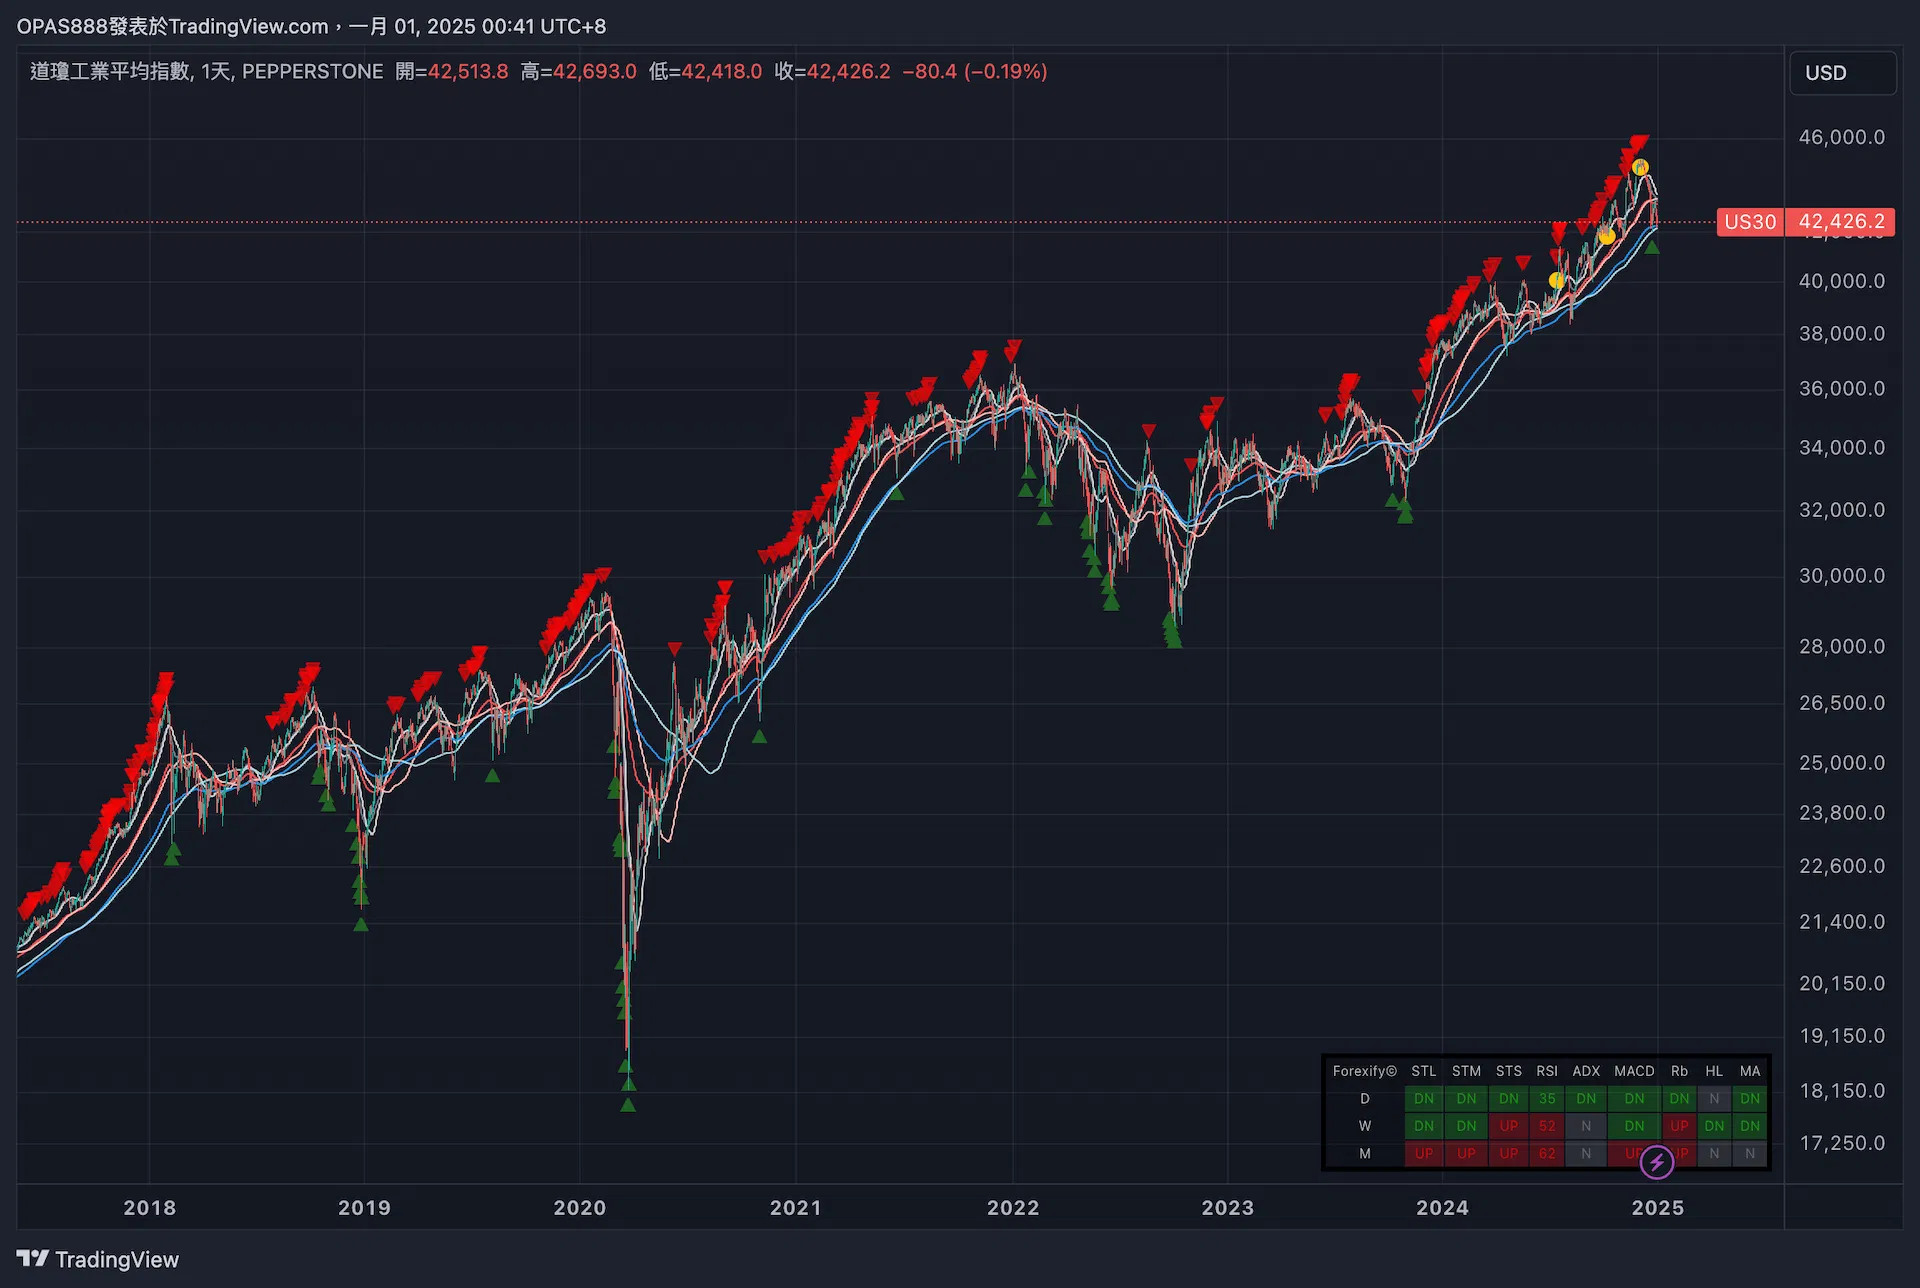Click the 2018 label on time axis

[150, 1208]
